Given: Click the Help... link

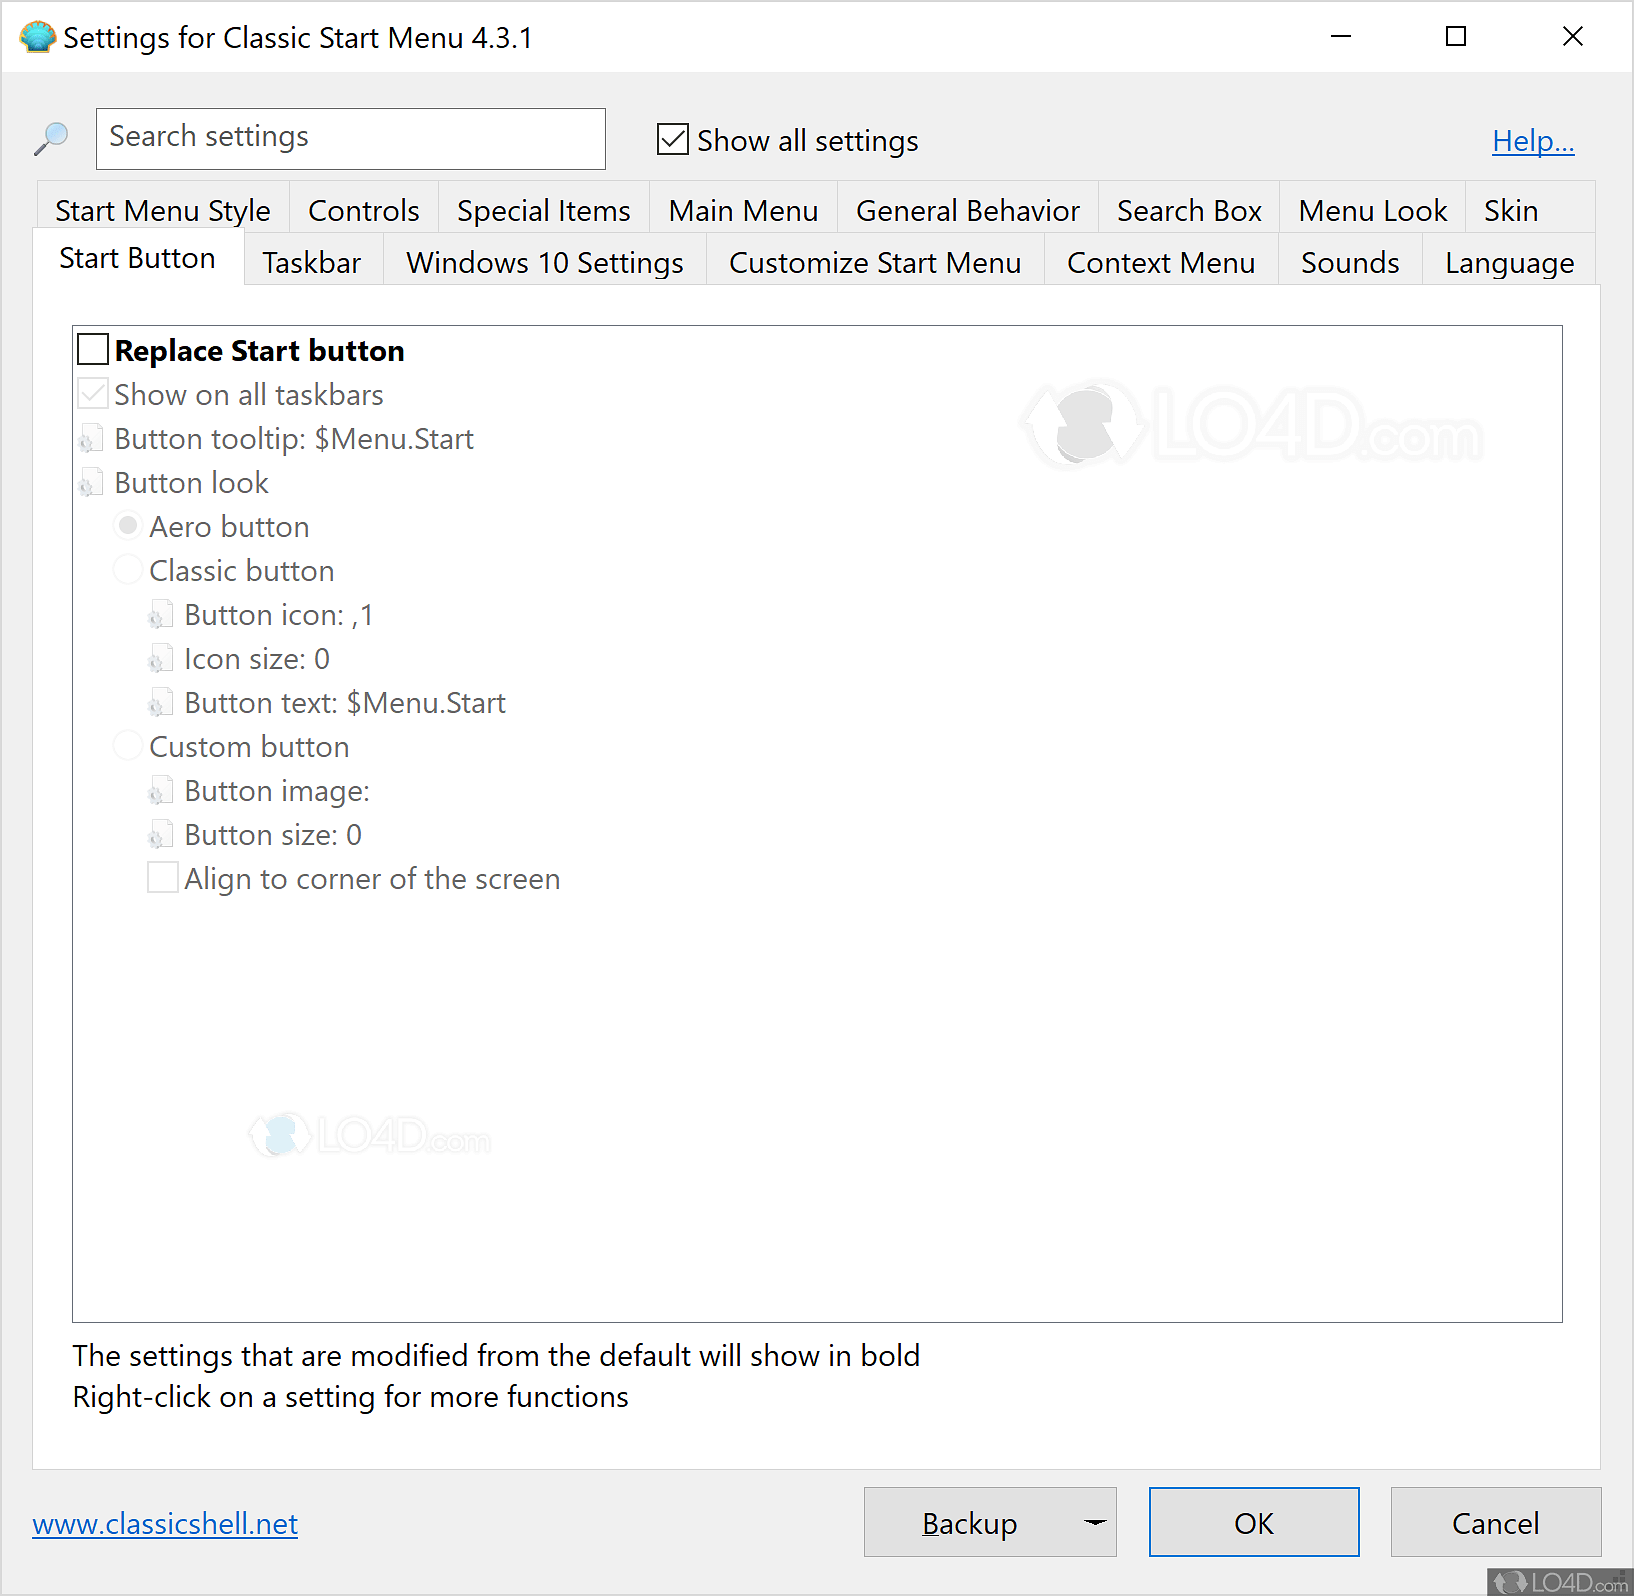Looking at the screenshot, I should point(1533,141).
